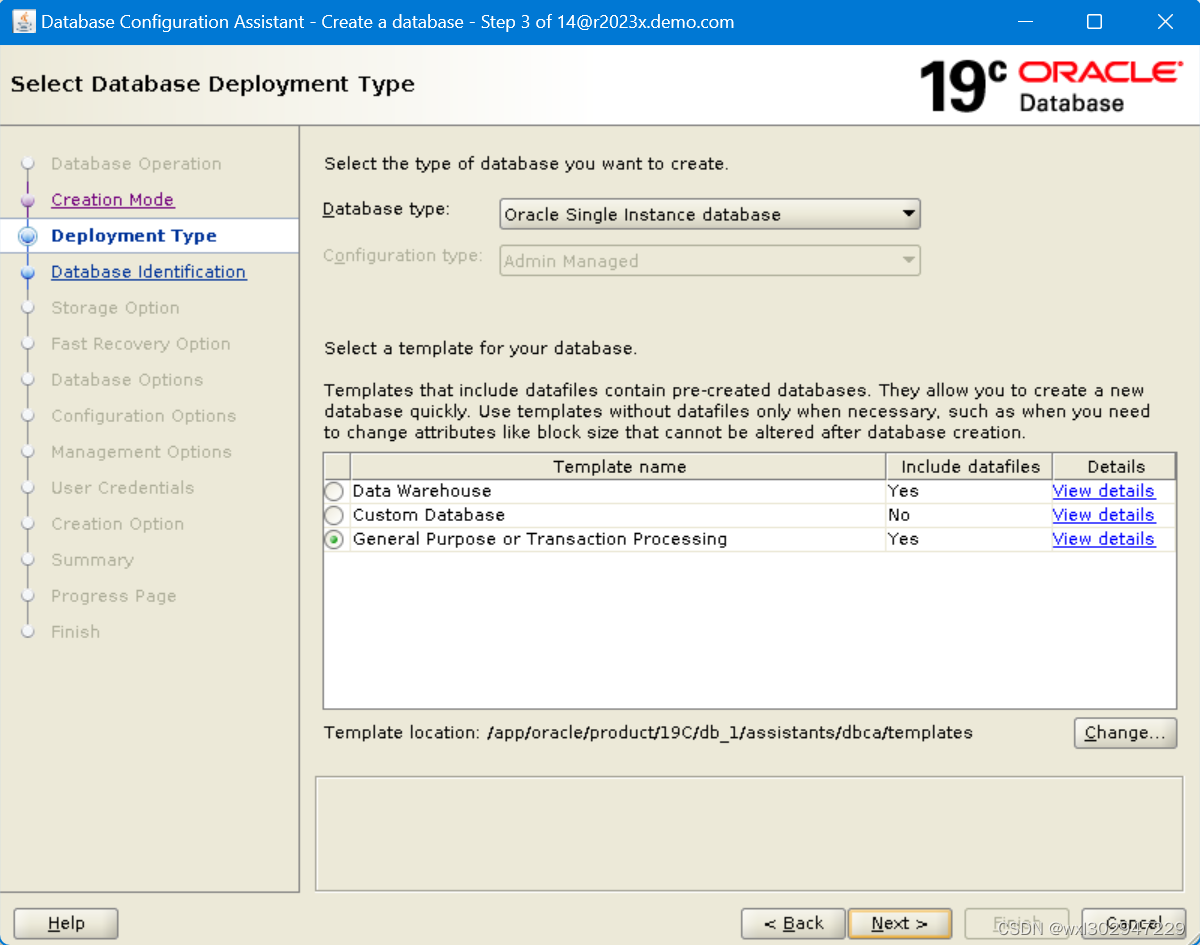
Task: Click the Progress Page step
Action: 113,596
